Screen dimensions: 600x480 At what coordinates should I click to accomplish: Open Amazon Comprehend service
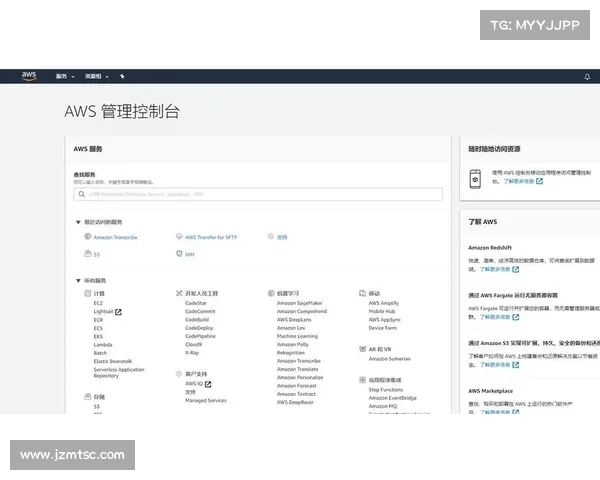click(x=302, y=312)
